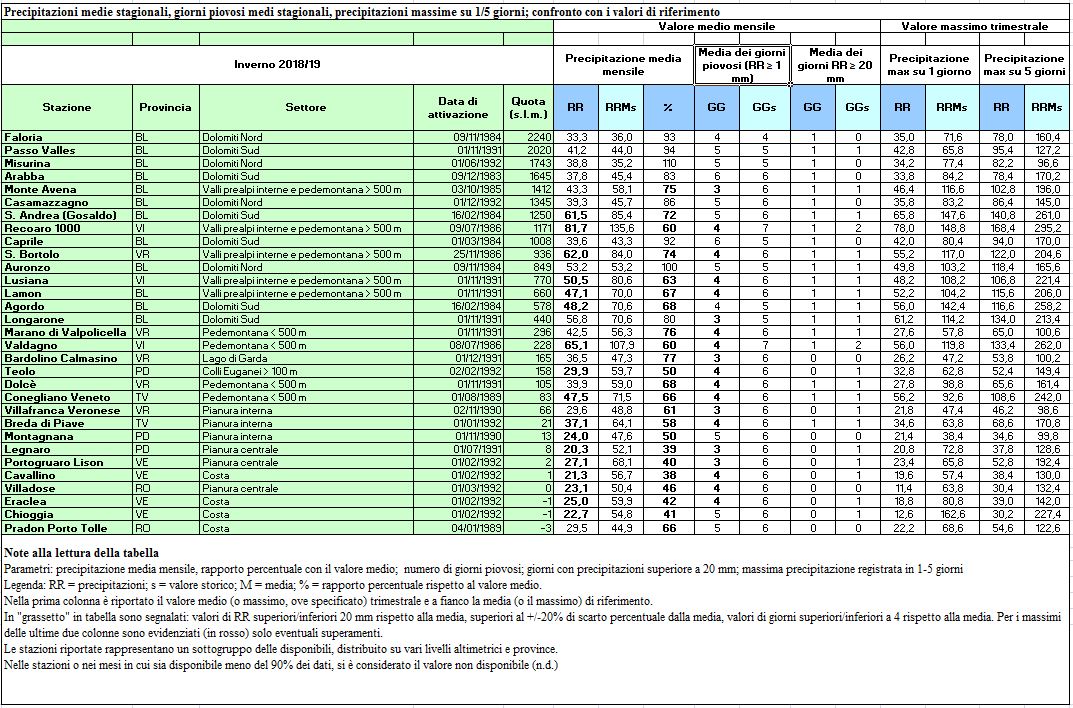Viewport: 1073px width, 708px height.
Task: Click the Stazione column header
Action: point(66,107)
